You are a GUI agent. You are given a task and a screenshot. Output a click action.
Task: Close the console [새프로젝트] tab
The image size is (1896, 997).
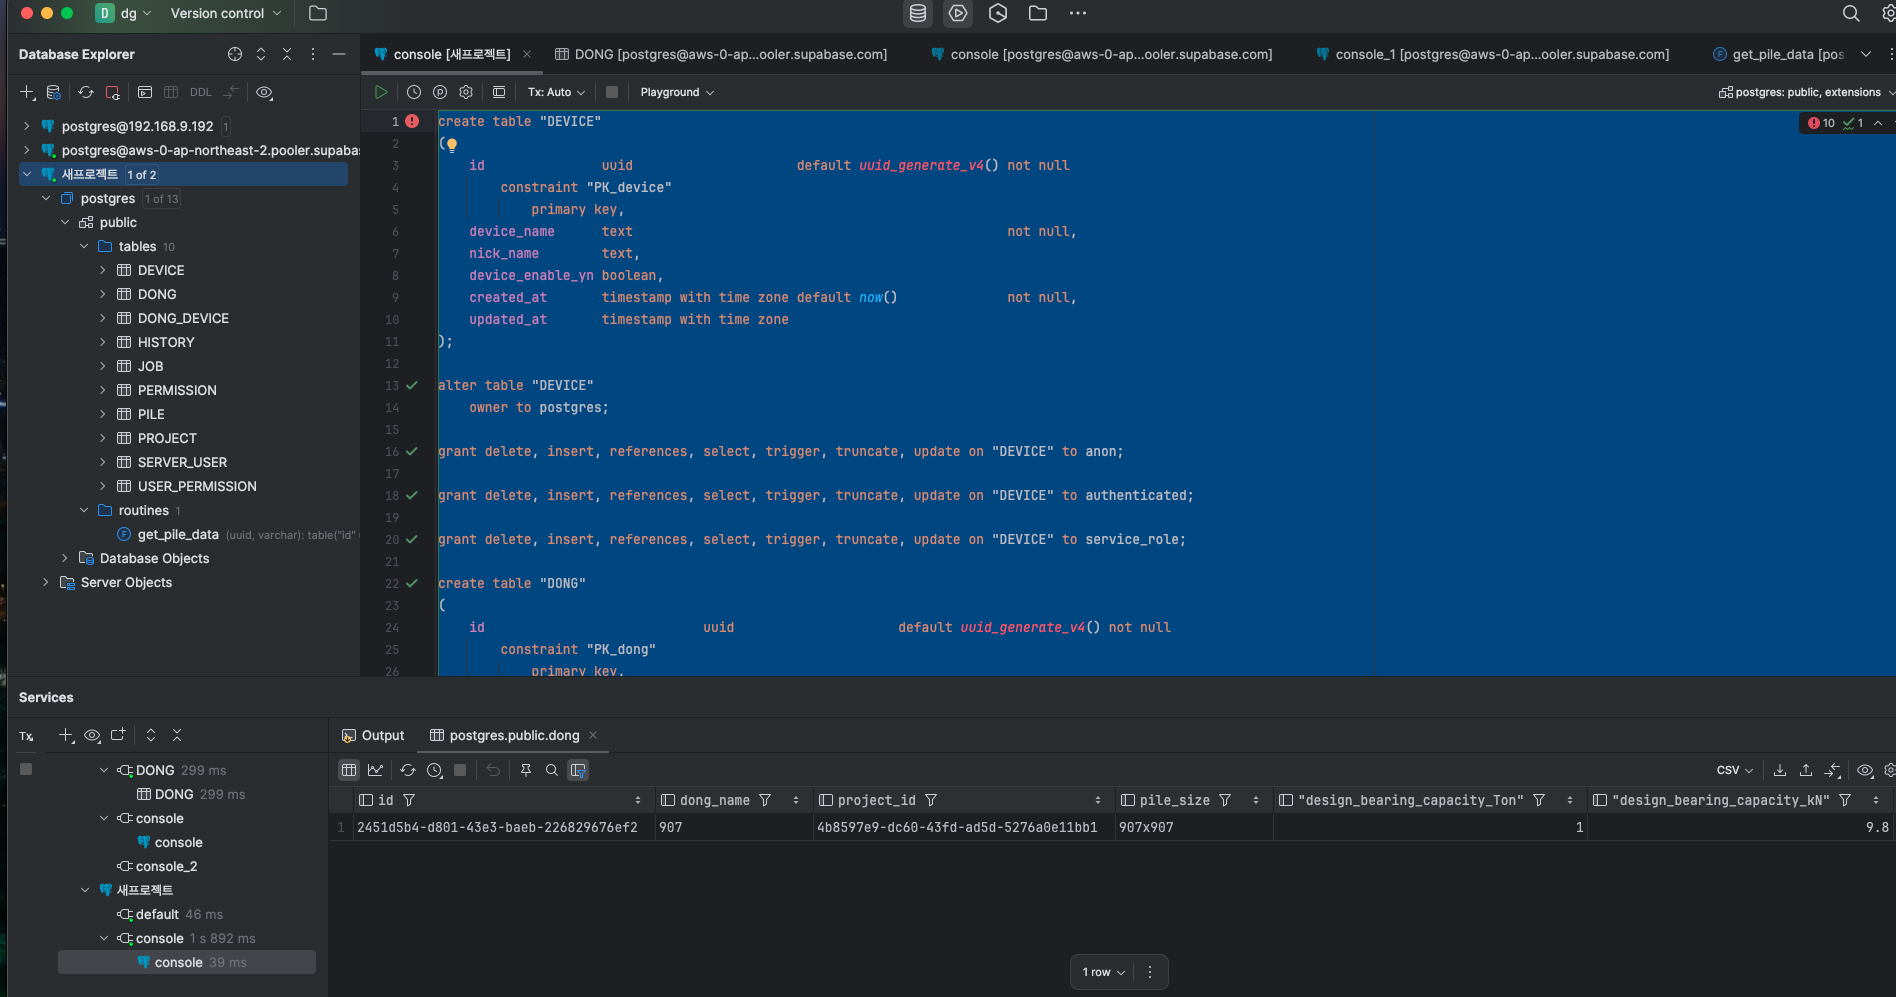click(527, 54)
